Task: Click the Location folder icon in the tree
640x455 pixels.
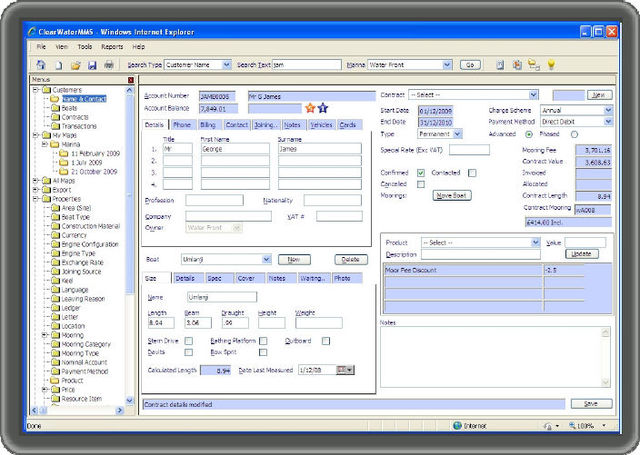Action: 56,326
